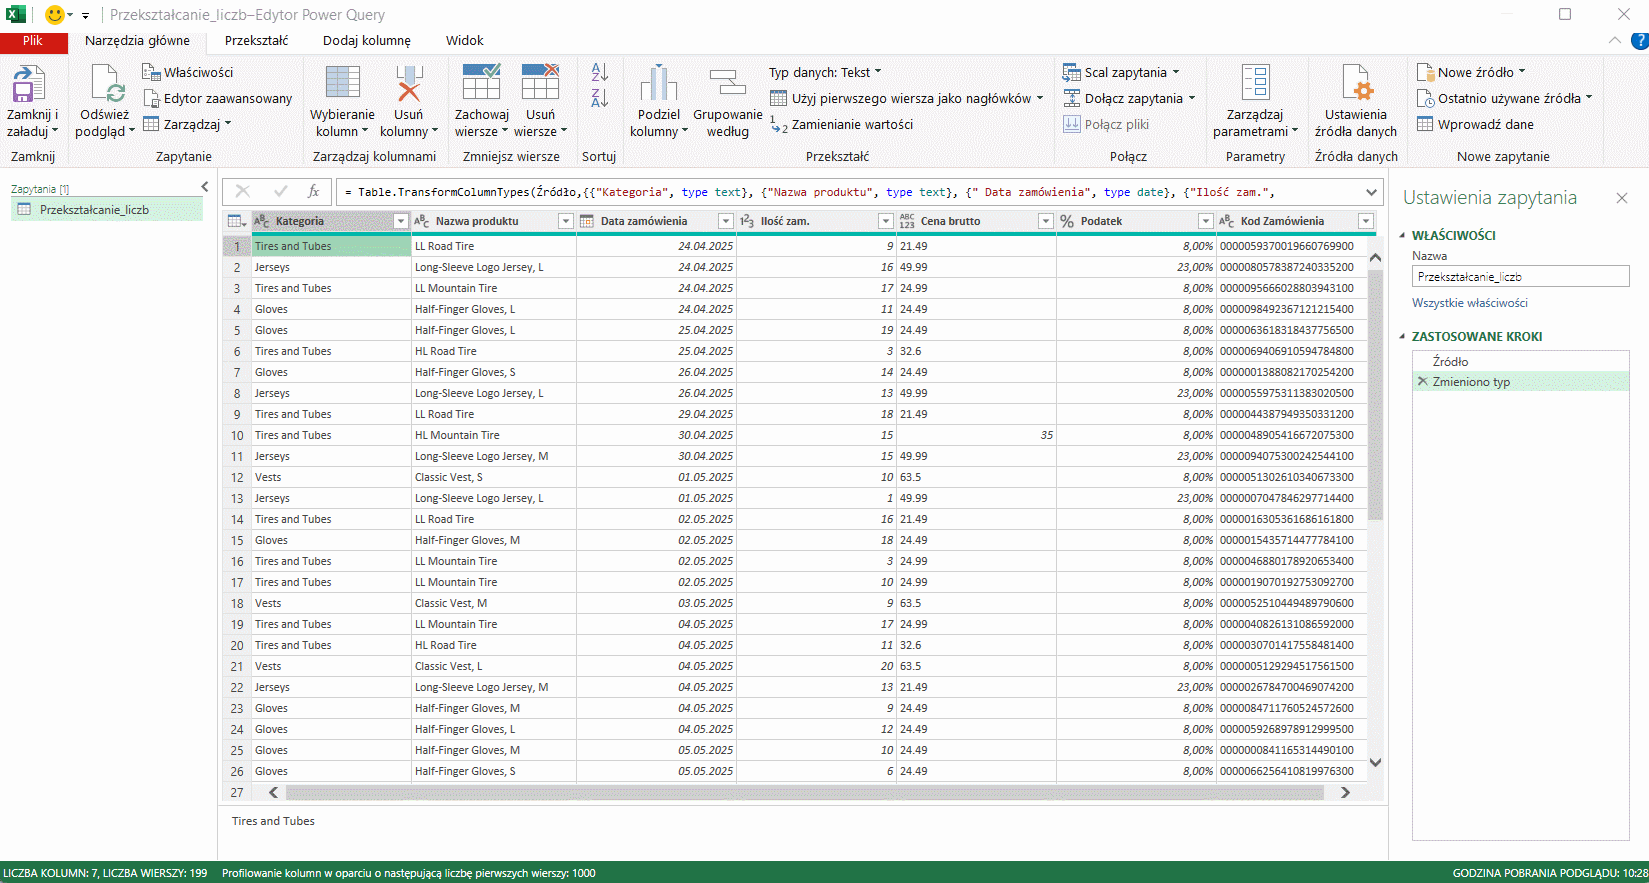Screen dimensions: 1649x883
Task: Open the Scal zapytania dropdown
Action: click(x=1121, y=72)
